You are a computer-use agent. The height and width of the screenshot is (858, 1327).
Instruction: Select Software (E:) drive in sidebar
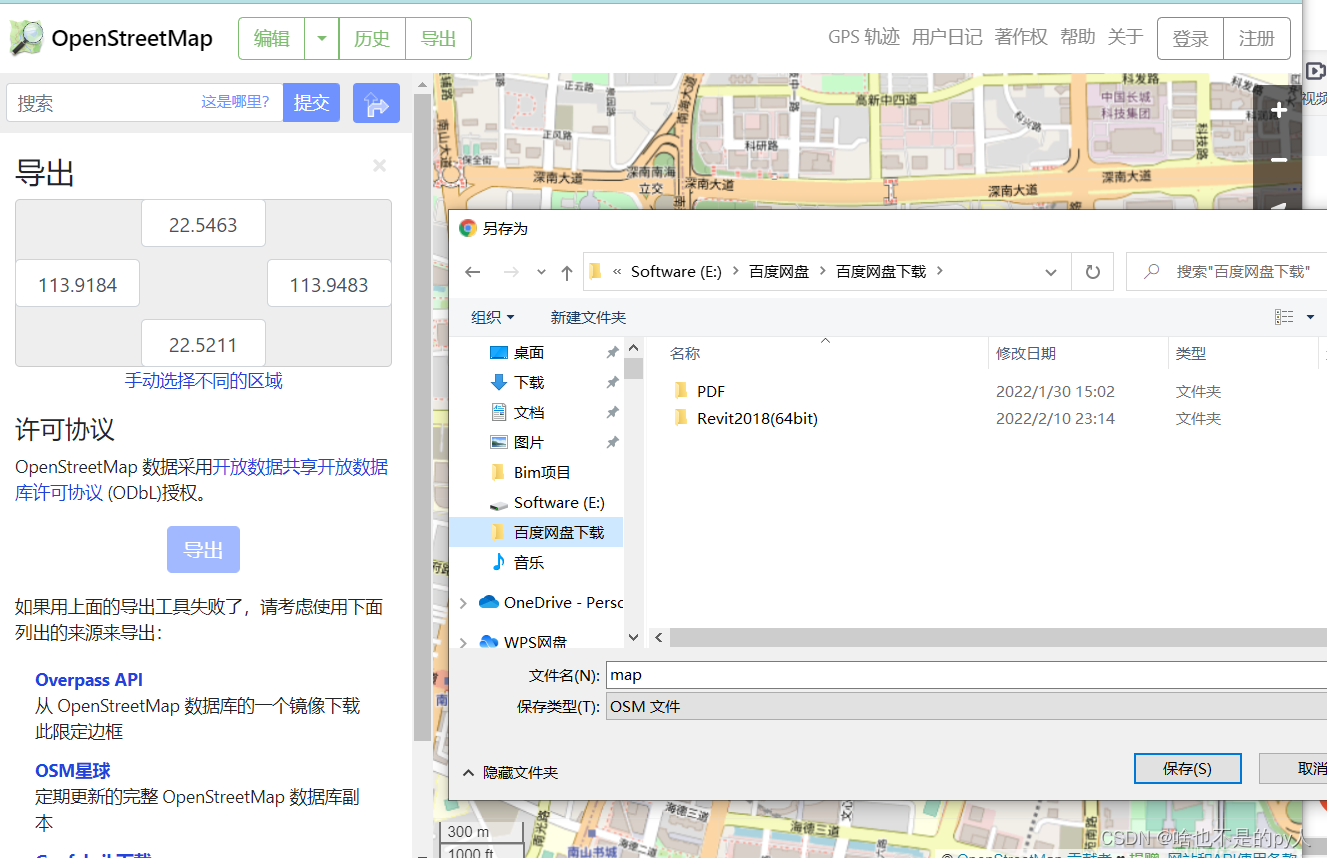coord(559,502)
